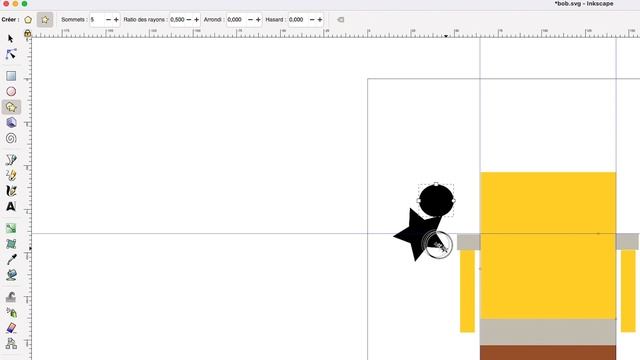Decrease the Arrondi value
The width and height of the screenshot is (640, 360).
tap(250, 20)
